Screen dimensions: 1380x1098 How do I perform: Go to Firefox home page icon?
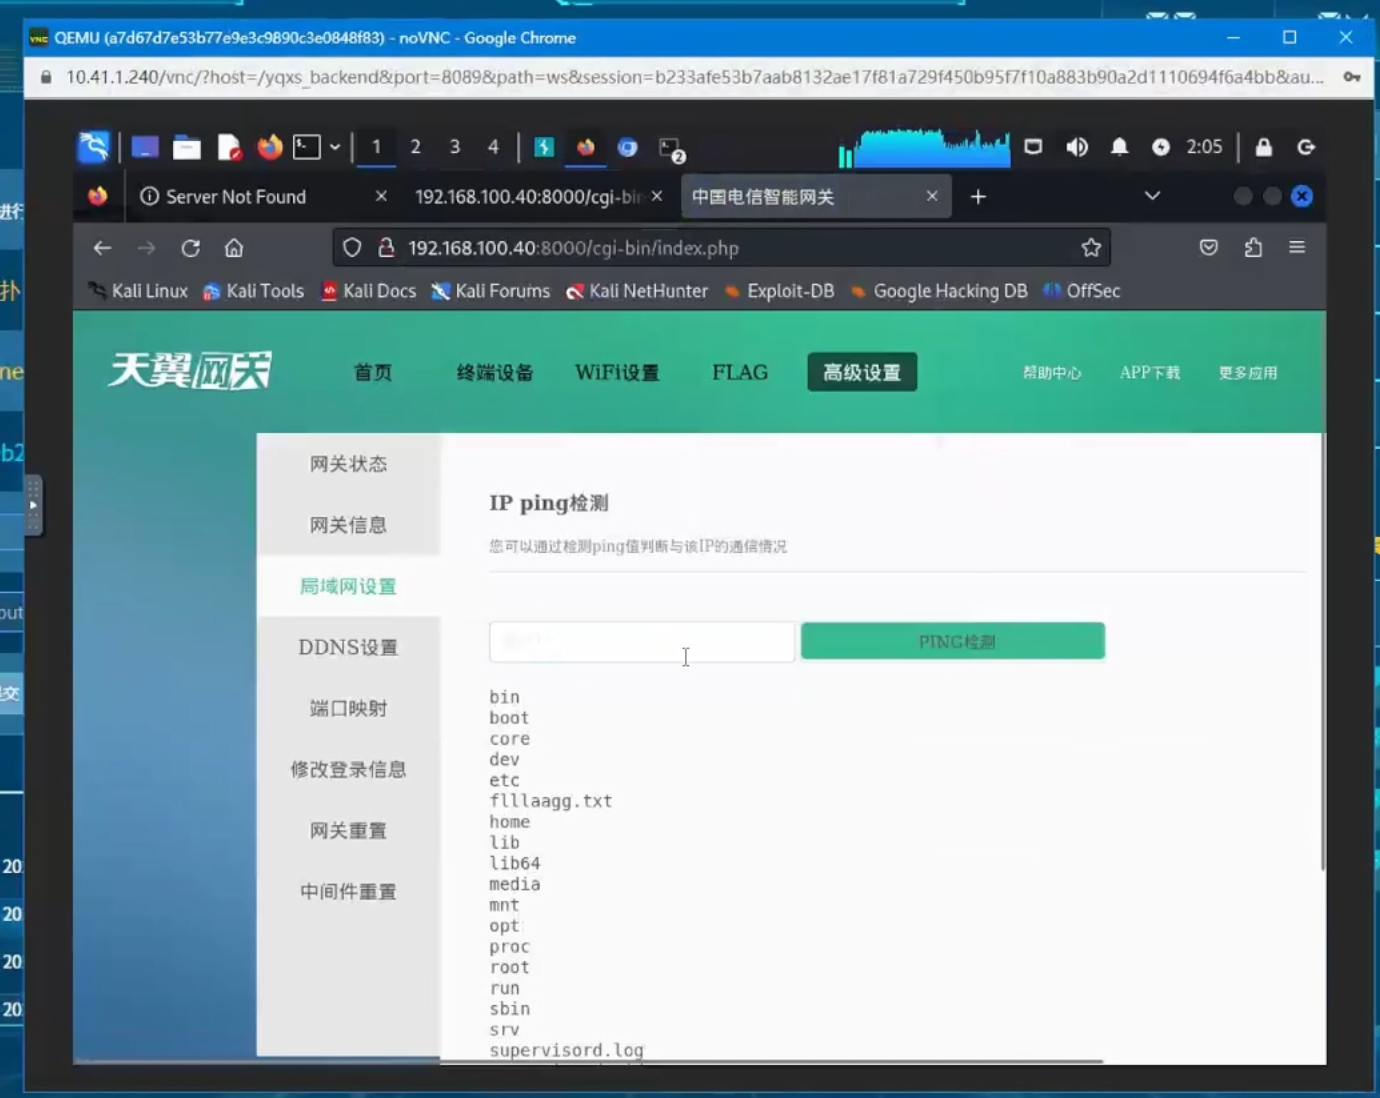pyautogui.click(x=234, y=248)
